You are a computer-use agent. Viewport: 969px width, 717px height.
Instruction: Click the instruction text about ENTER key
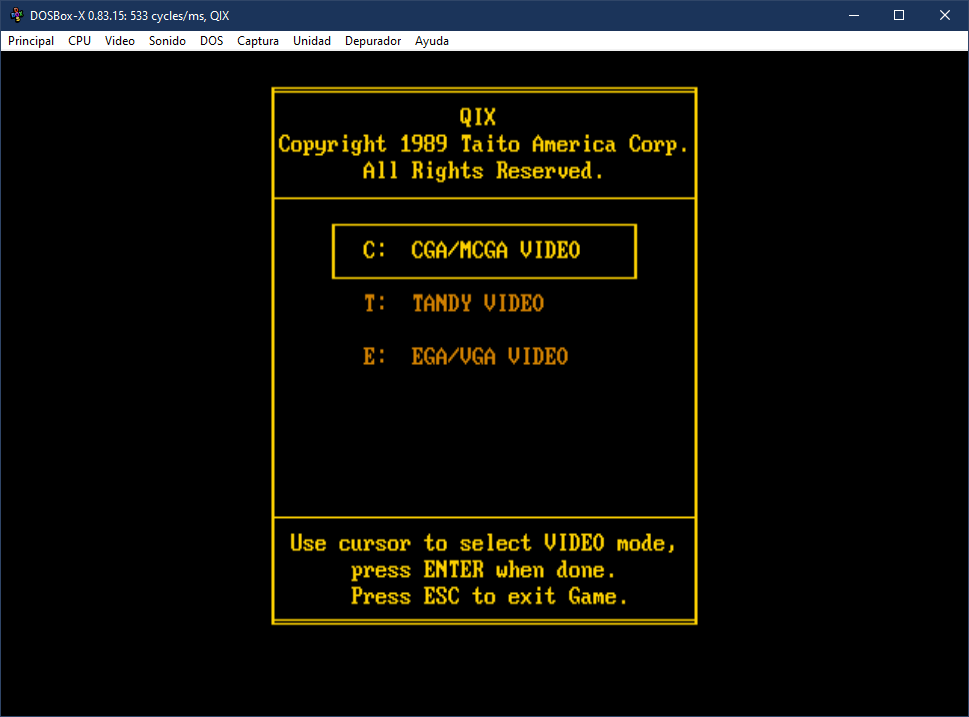483,570
